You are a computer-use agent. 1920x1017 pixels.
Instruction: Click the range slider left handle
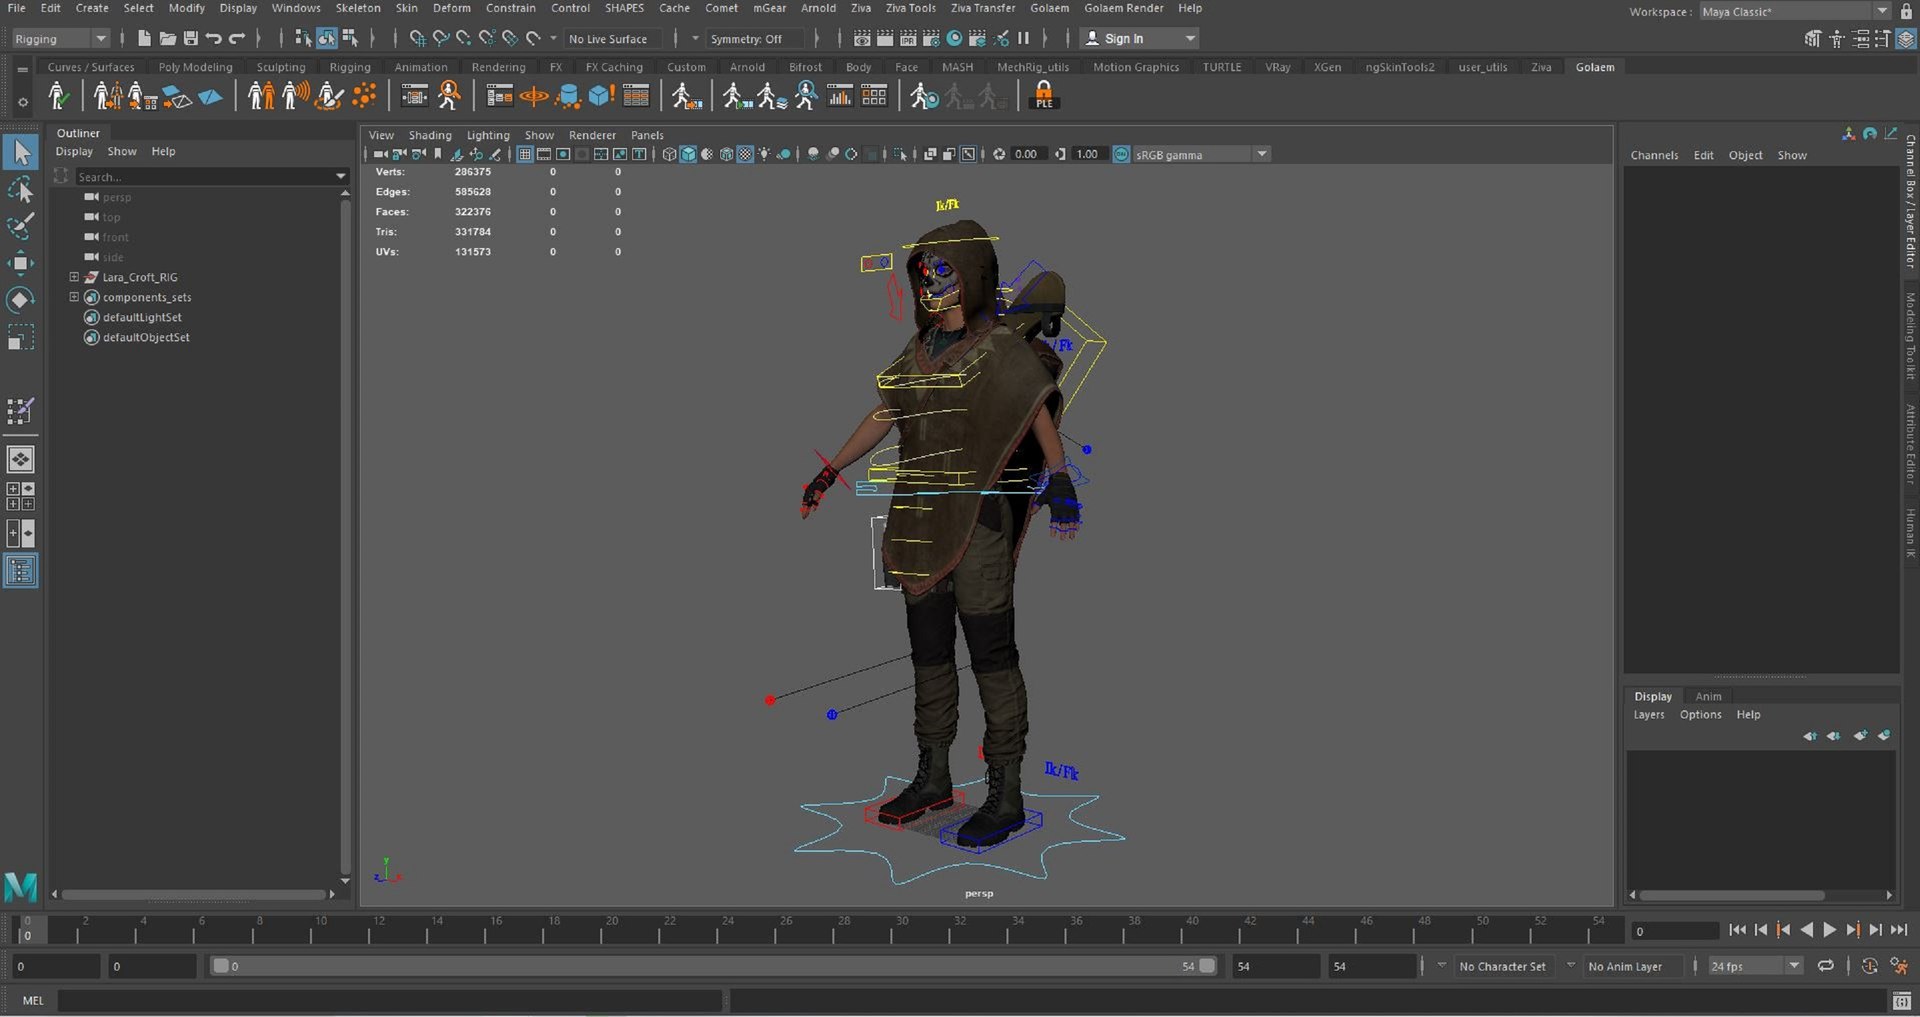(221, 966)
